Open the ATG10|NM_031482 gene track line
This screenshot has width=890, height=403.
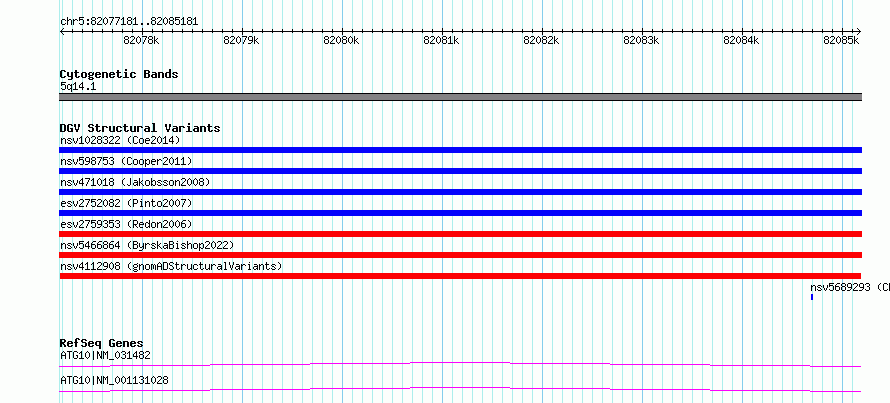(x=460, y=364)
